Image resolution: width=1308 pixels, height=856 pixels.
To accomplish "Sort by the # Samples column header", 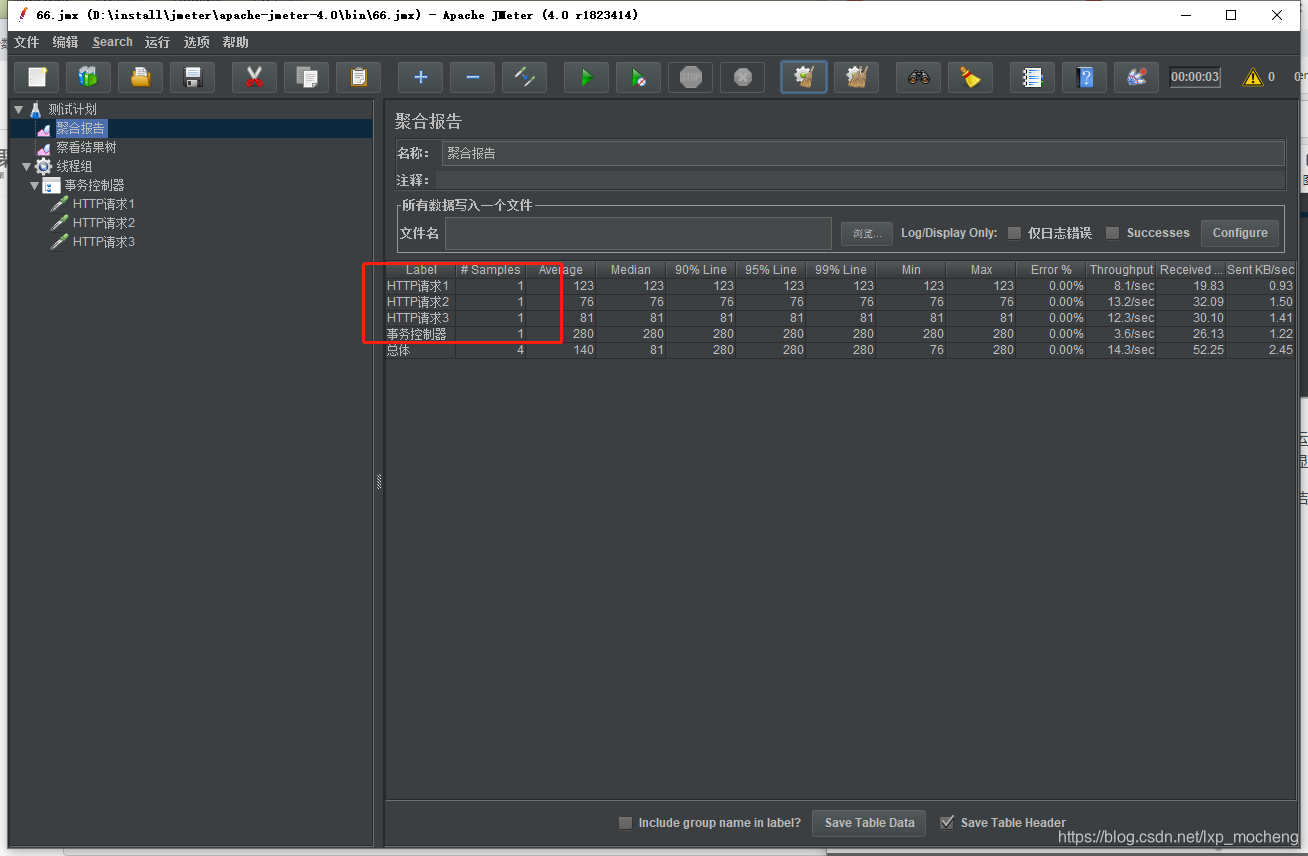I will point(491,270).
